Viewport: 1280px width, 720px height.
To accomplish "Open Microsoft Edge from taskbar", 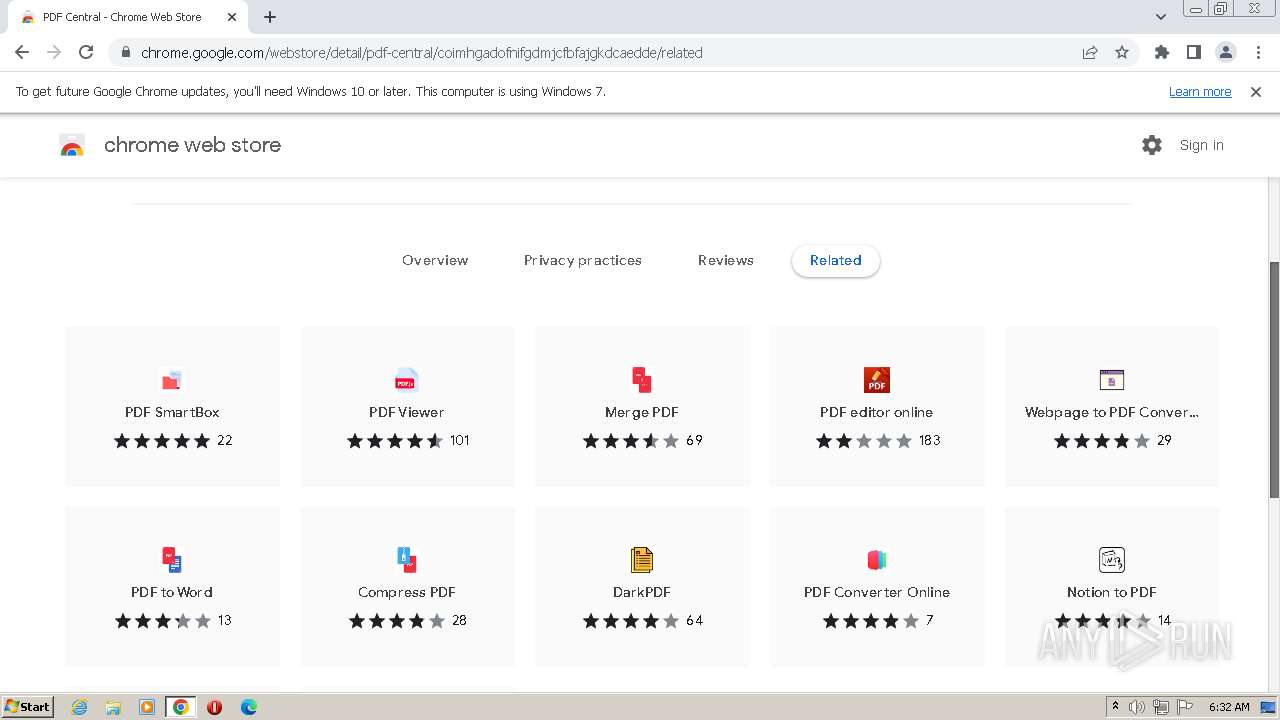I will tap(249, 707).
